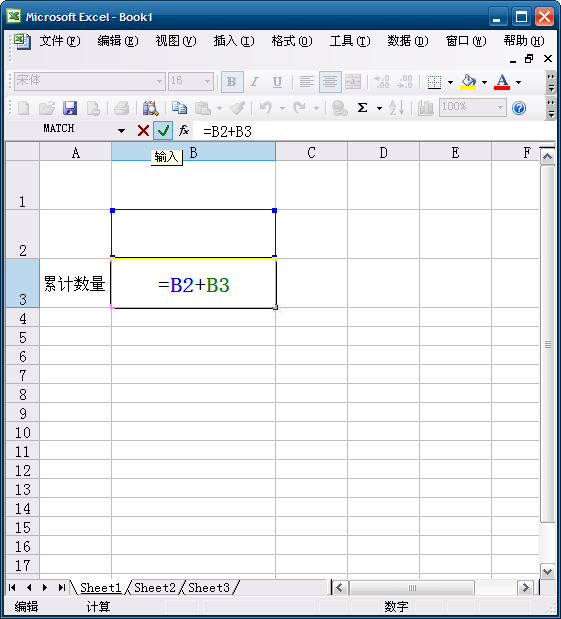Screen dimensions: 561x619
Task: Open the 插入(I) menu
Action: 234,41
